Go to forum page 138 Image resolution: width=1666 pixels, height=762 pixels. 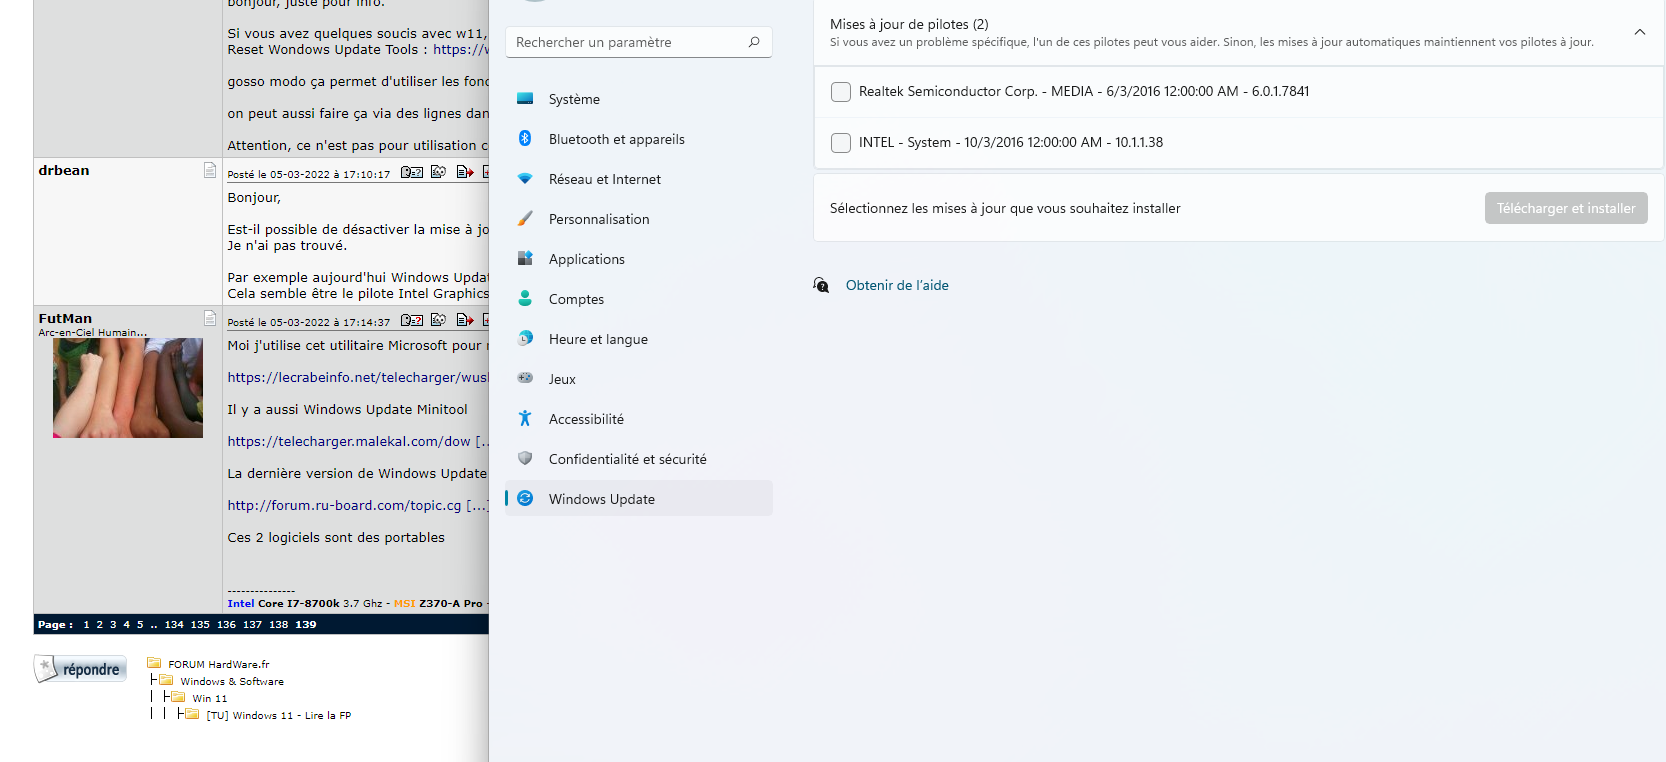(278, 625)
